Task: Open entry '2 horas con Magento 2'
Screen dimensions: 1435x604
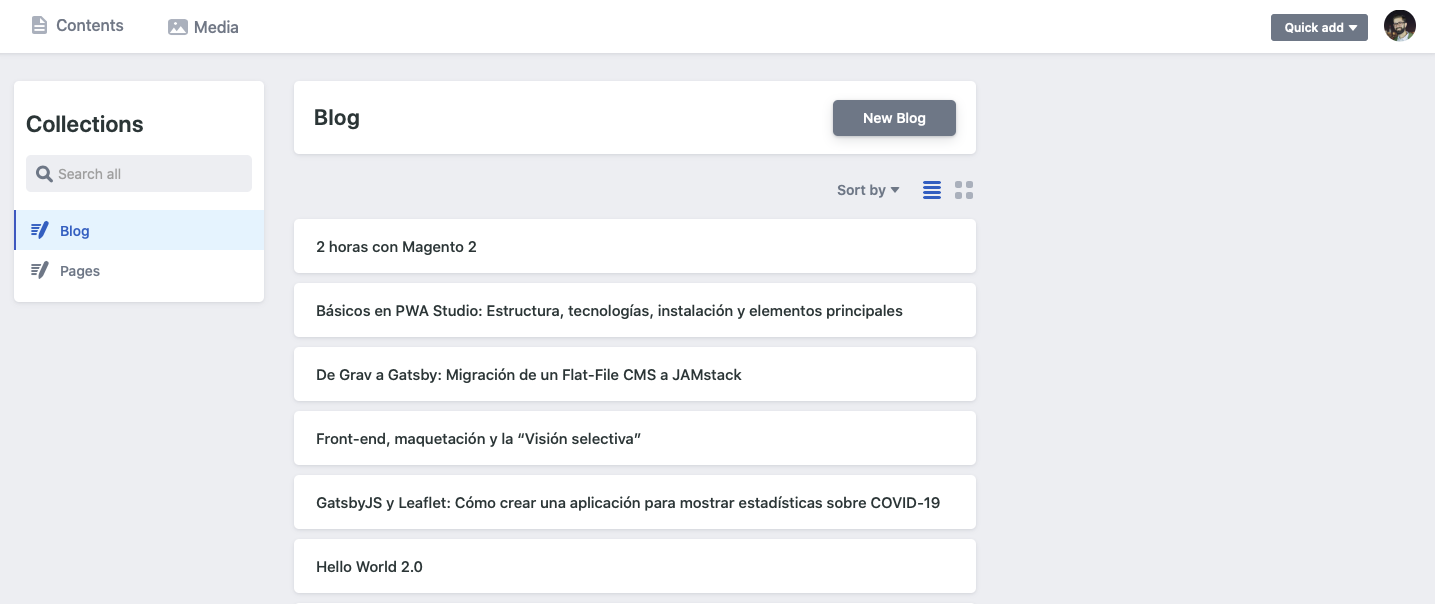Action: click(x=635, y=246)
